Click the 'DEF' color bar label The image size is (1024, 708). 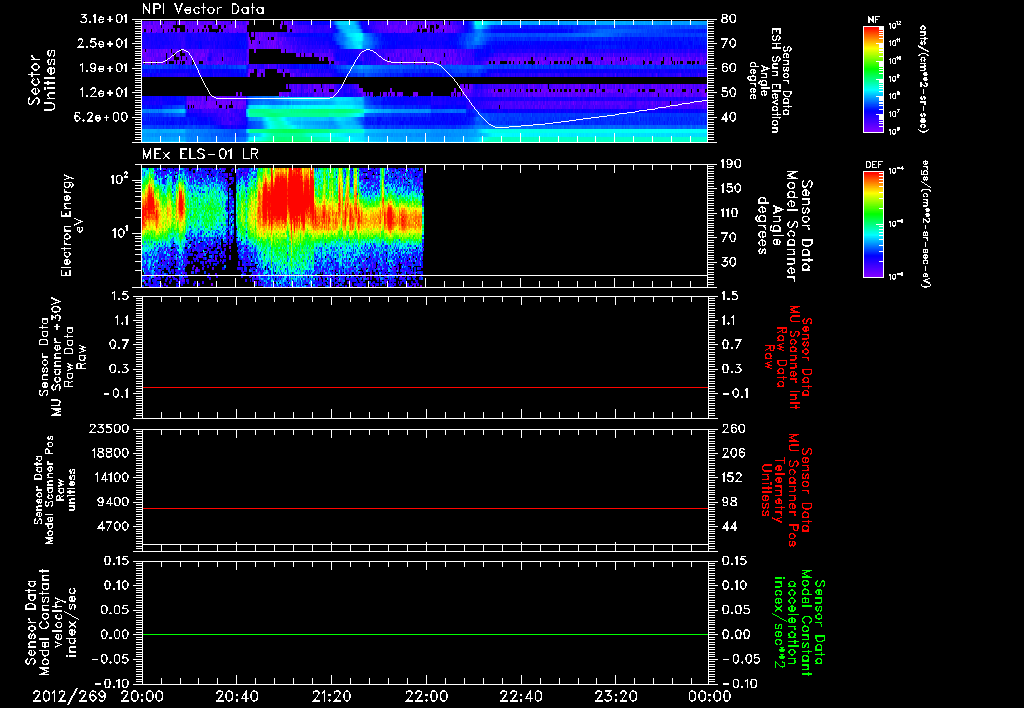[x=873, y=165]
